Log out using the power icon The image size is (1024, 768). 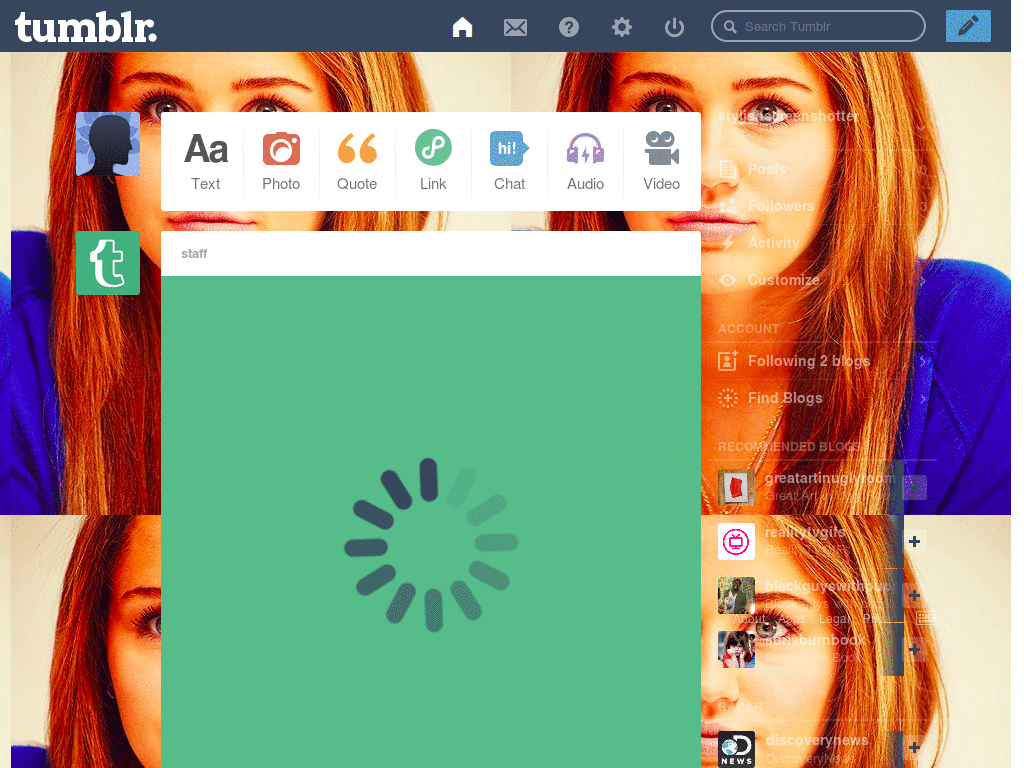pyautogui.click(x=674, y=27)
